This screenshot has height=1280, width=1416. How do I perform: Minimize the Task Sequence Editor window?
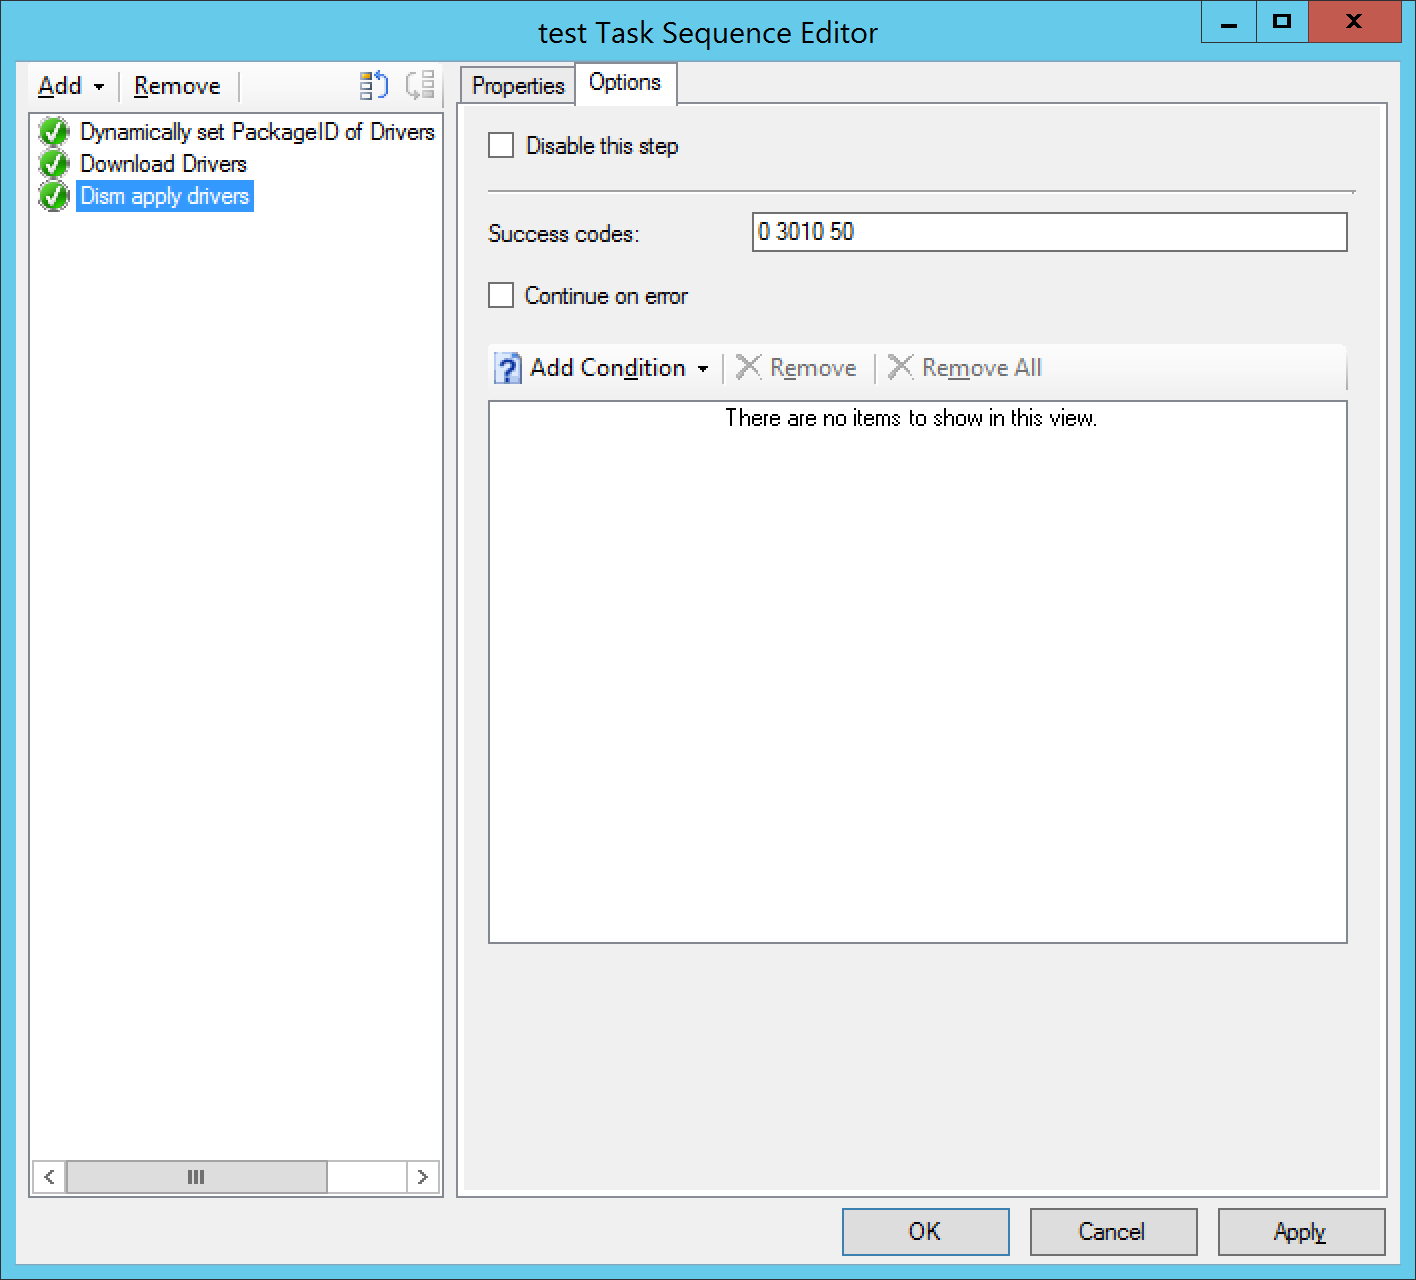tap(1229, 21)
